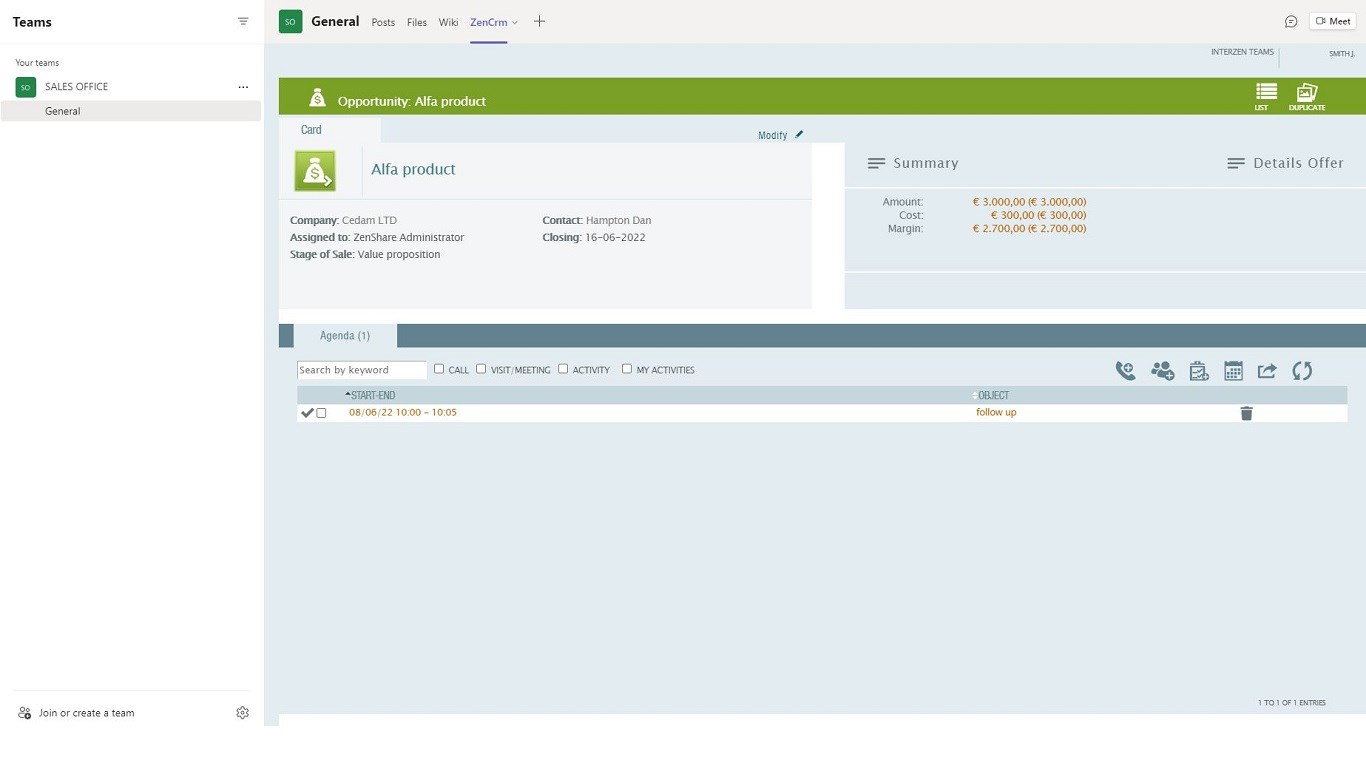Screen dimensions: 1366x768
Task: Click the share/export arrow icon
Action: pyautogui.click(x=1267, y=371)
